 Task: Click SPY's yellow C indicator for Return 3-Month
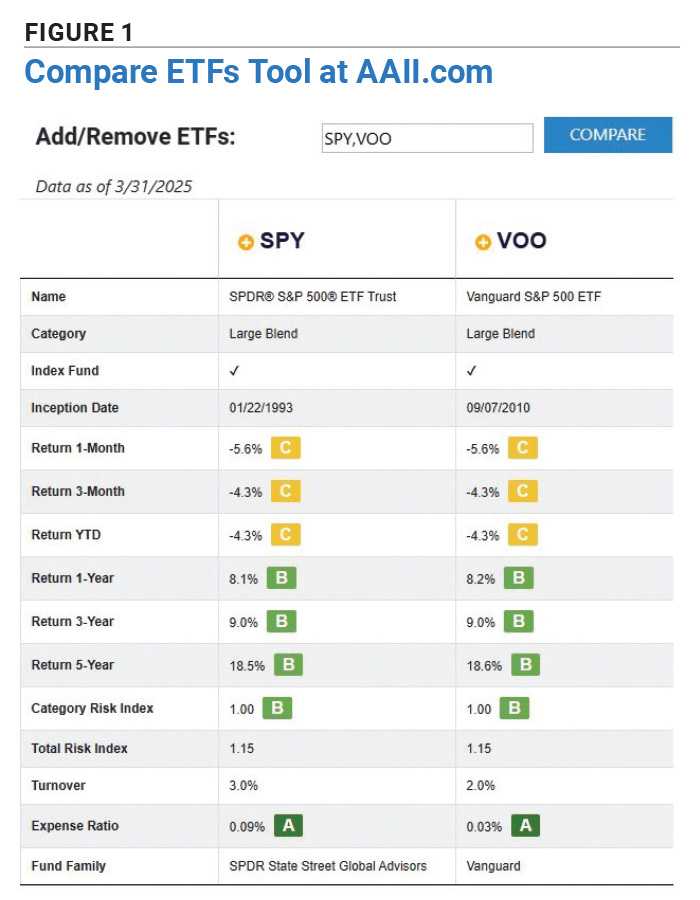pos(284,491)
